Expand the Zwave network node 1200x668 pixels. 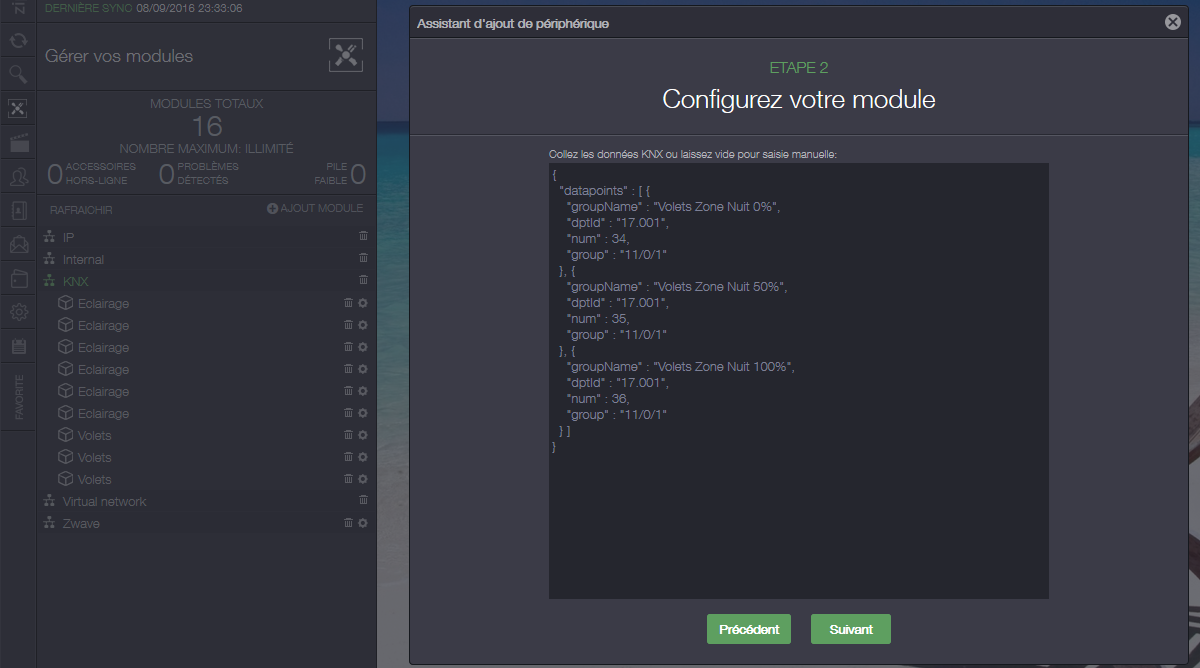[x=50, y=523]
